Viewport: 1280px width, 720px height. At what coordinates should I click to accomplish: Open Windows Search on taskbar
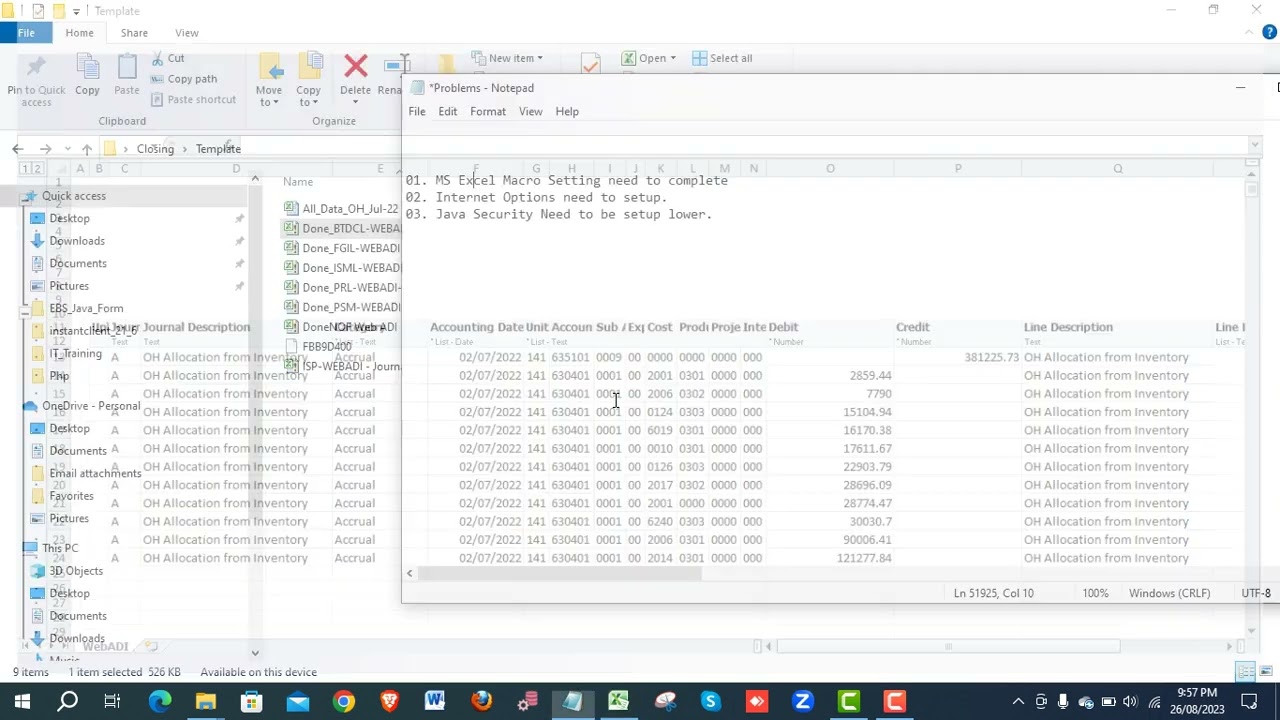pos(68,702)
